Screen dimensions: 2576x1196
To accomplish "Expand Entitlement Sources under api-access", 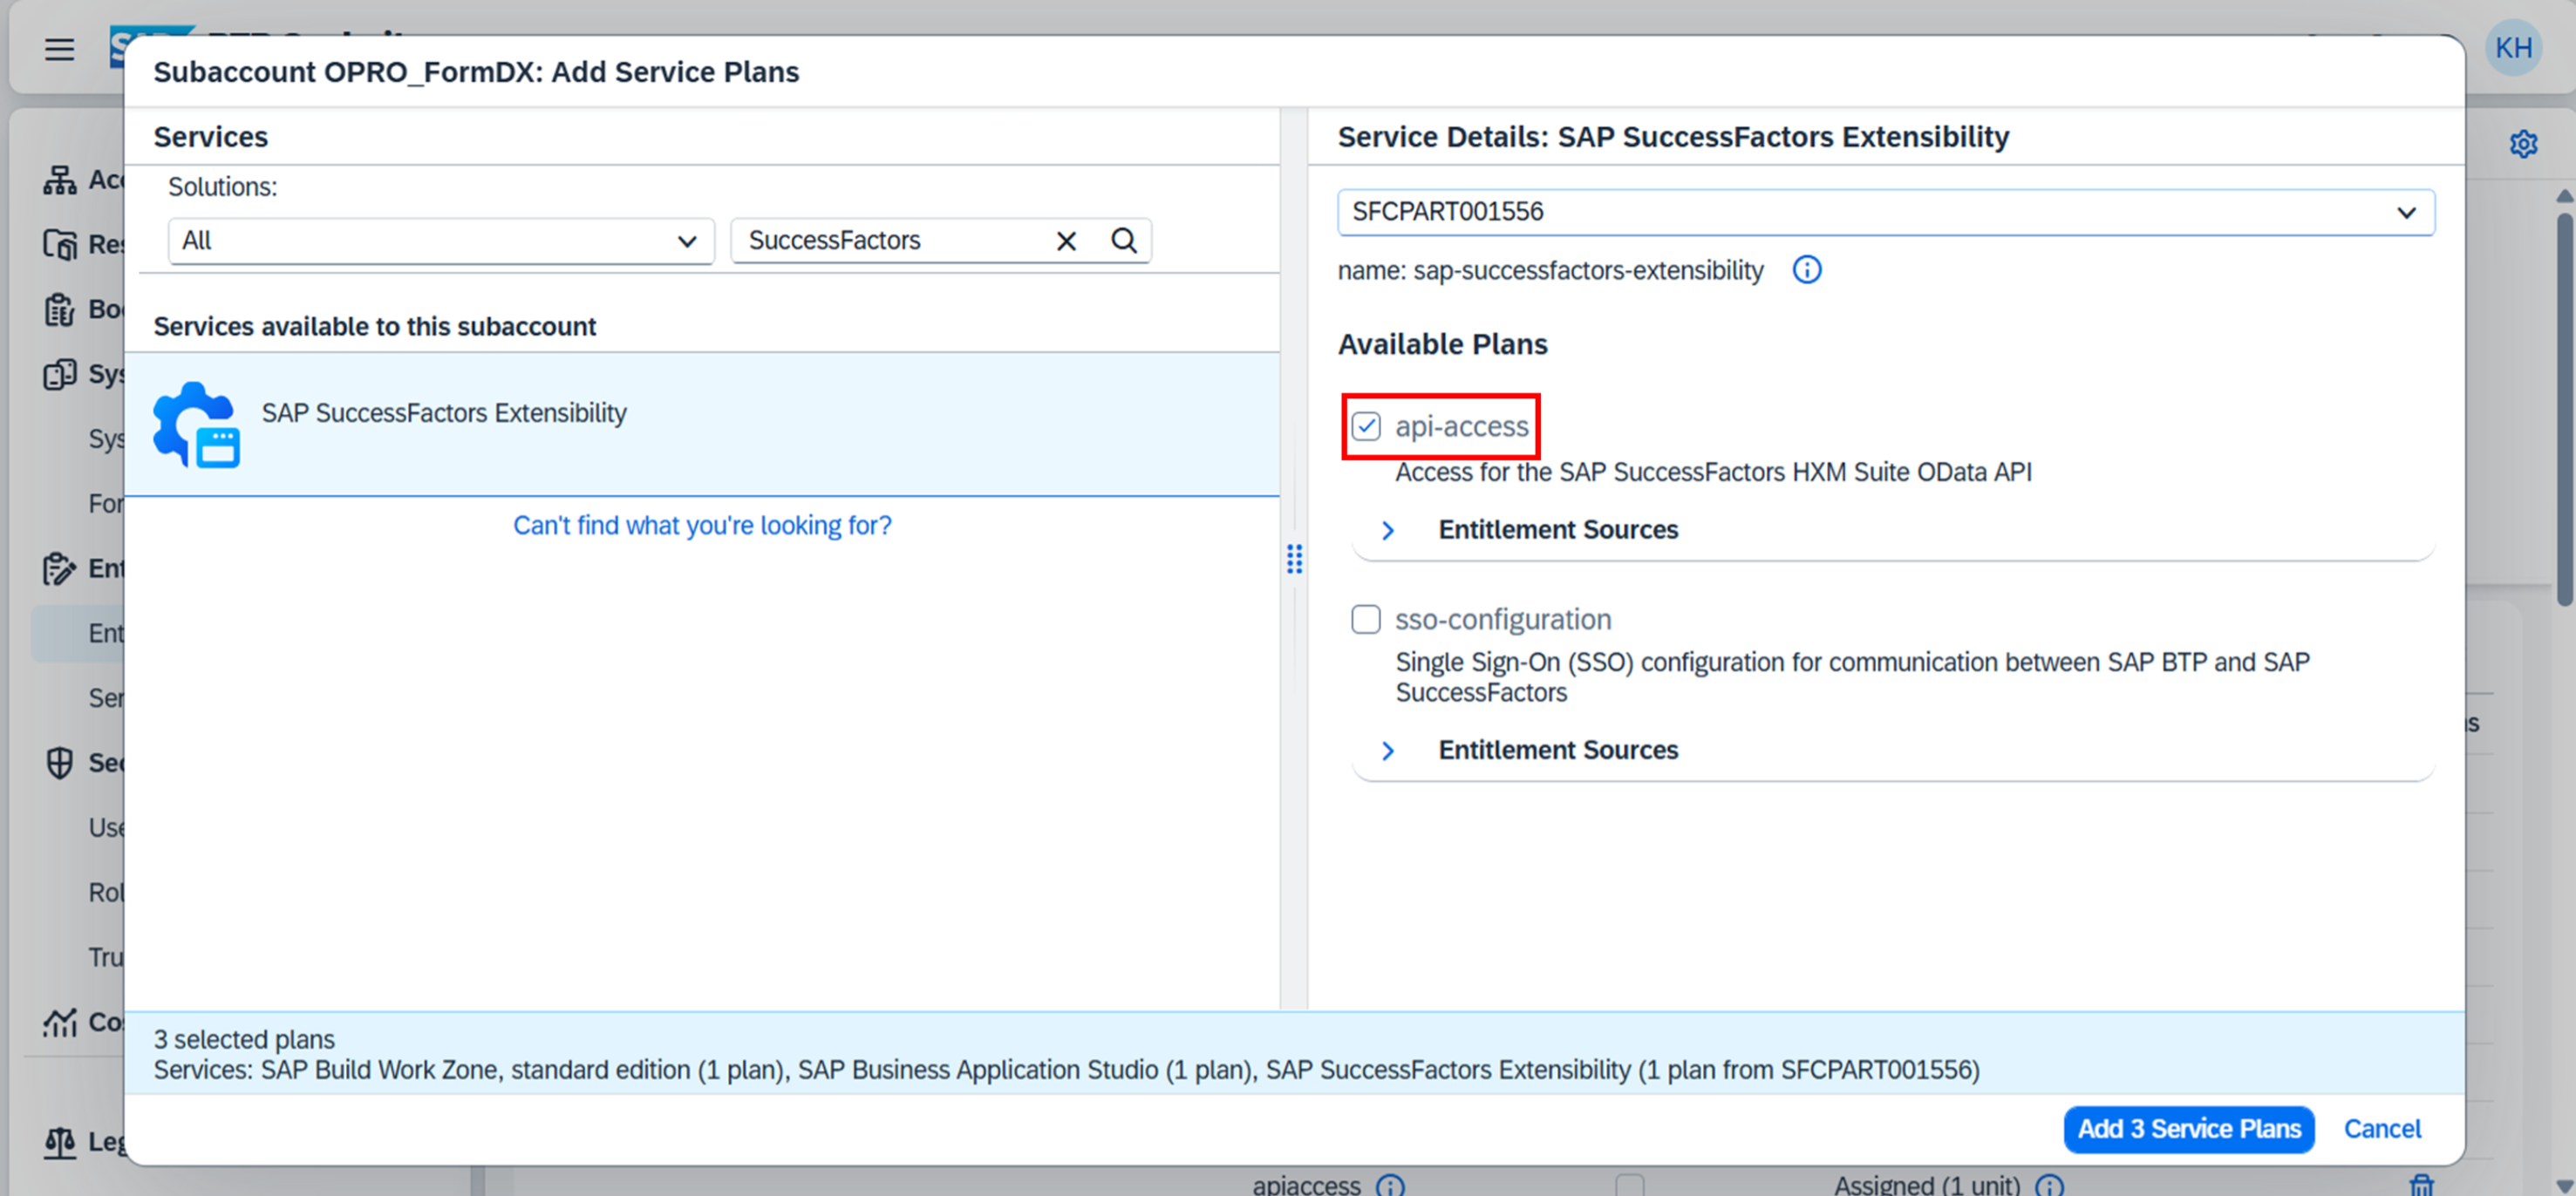I will (1388, 530).
